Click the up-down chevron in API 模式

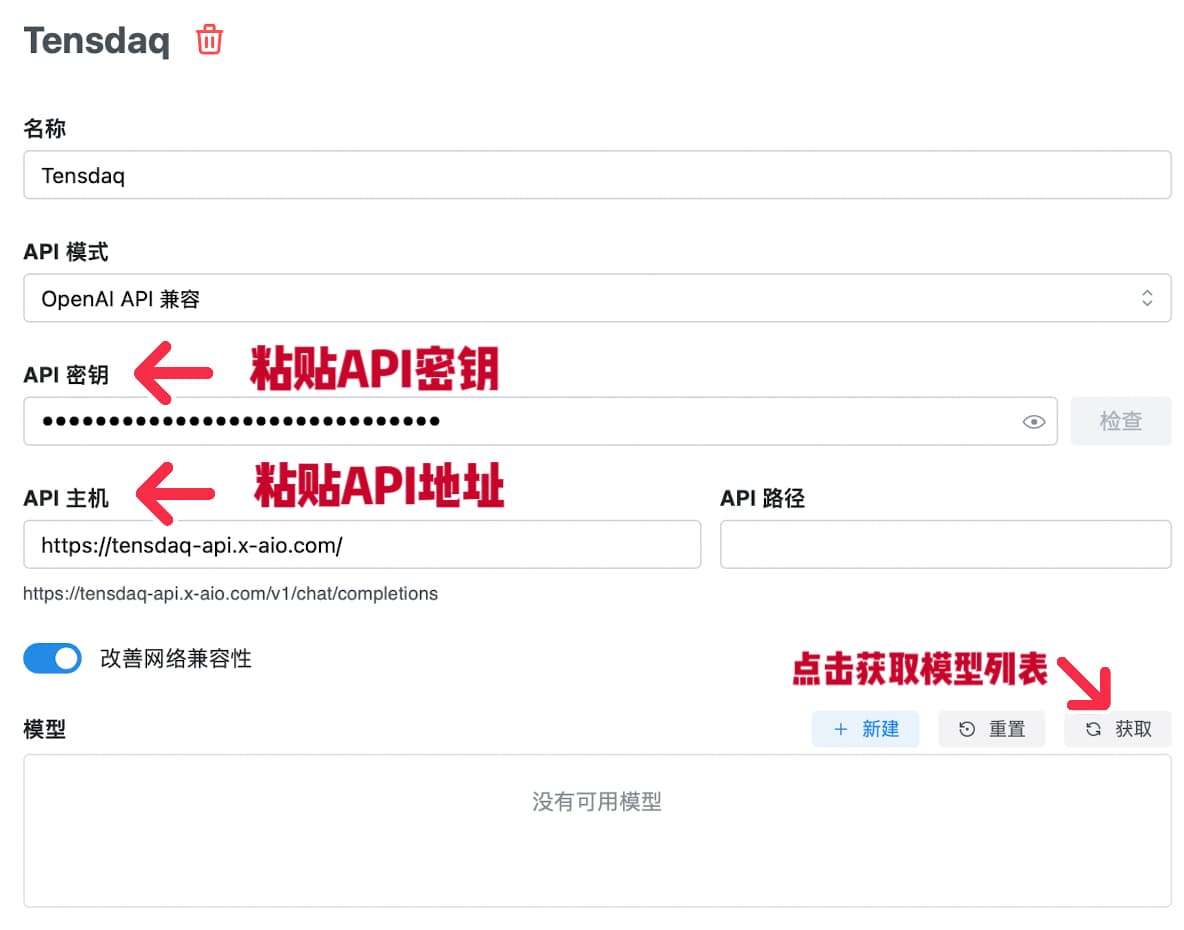point(1147,298)
